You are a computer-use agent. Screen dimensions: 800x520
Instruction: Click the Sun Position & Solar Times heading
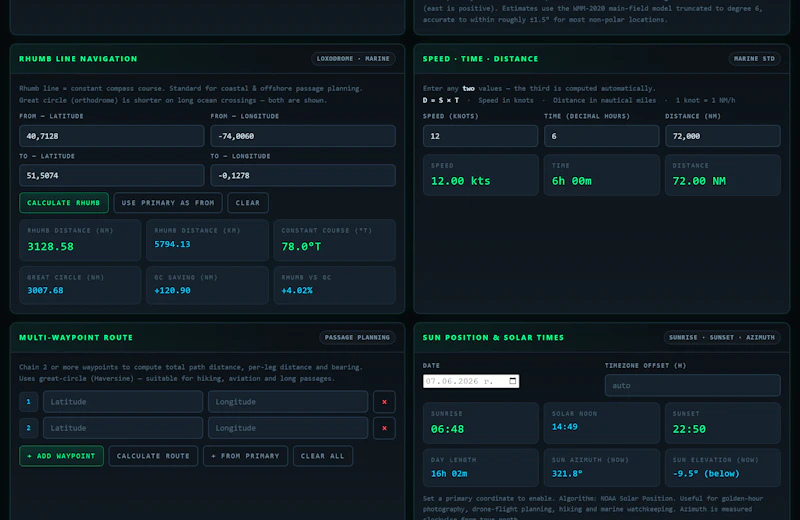pos(493,337)
